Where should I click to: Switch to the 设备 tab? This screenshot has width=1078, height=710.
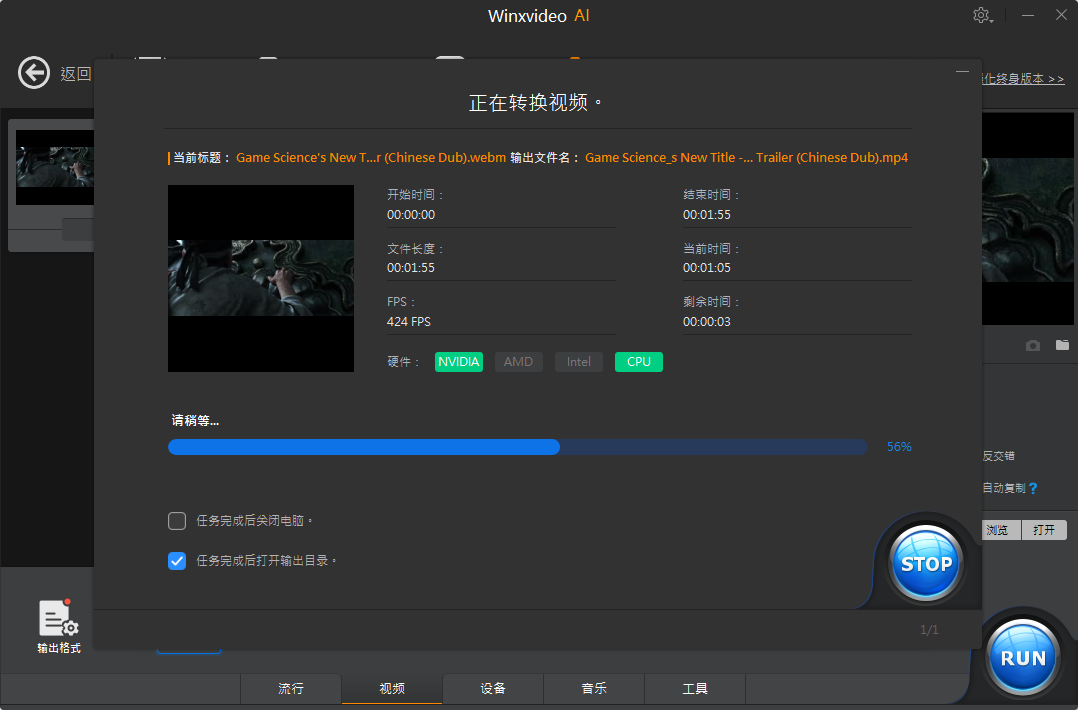coord(493,689)
